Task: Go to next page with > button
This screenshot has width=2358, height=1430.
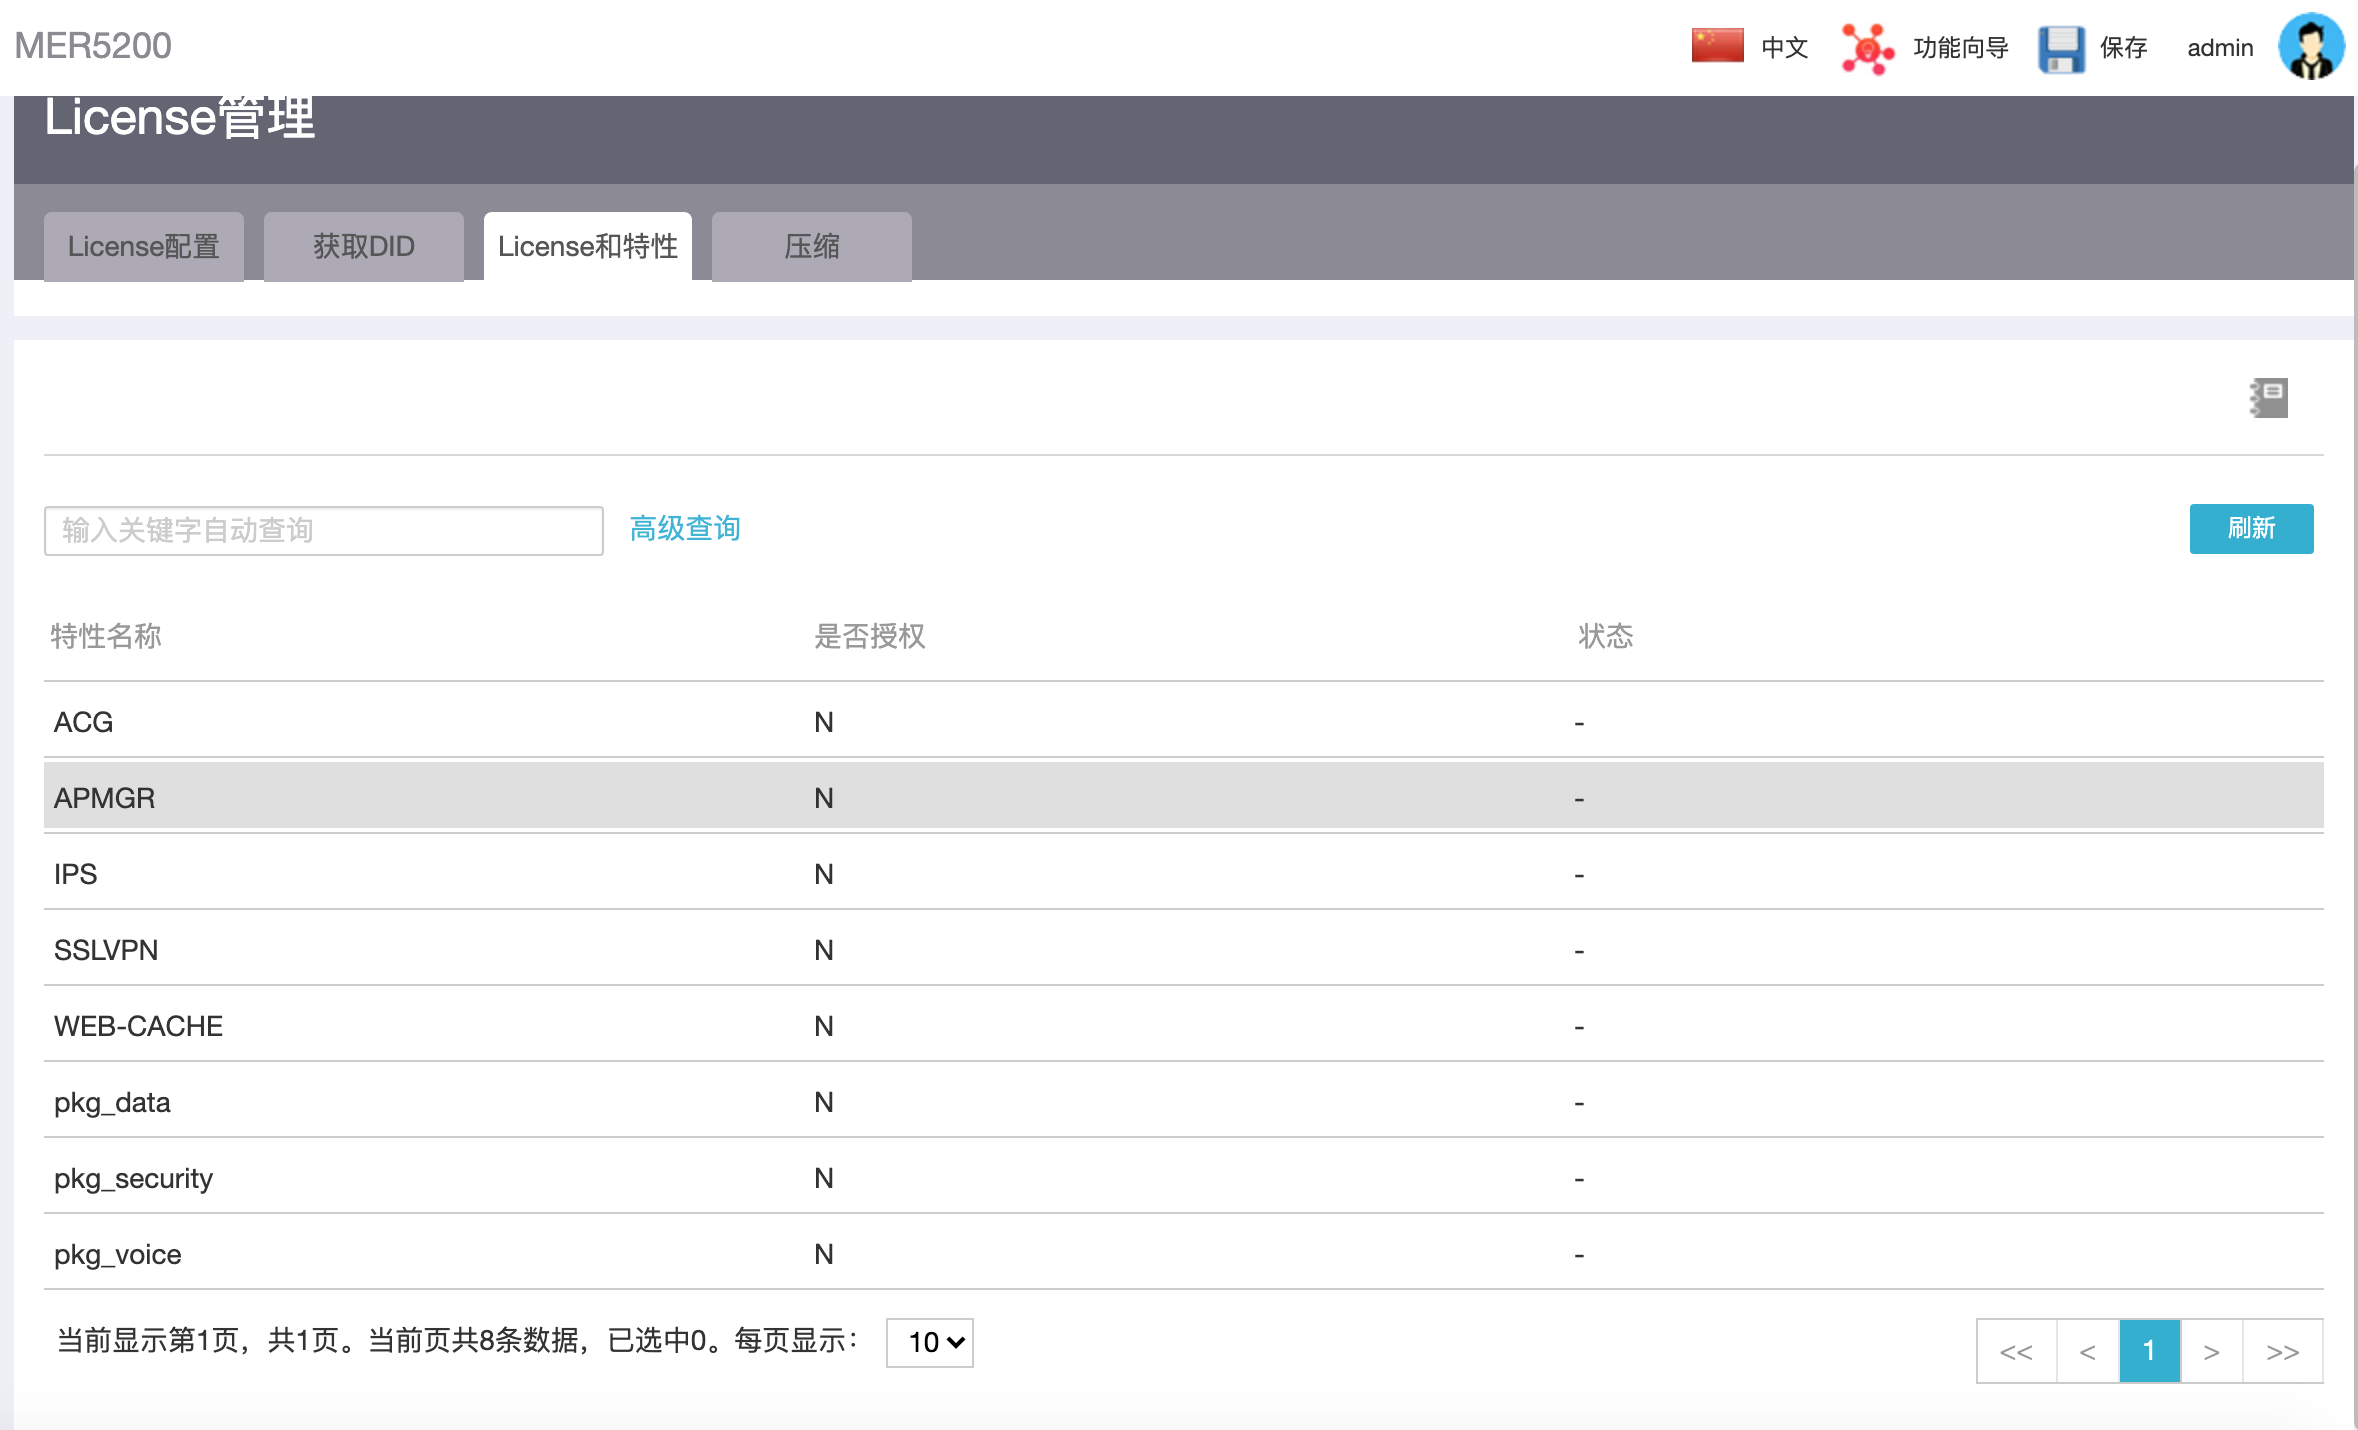Action: point(2211,1351)
